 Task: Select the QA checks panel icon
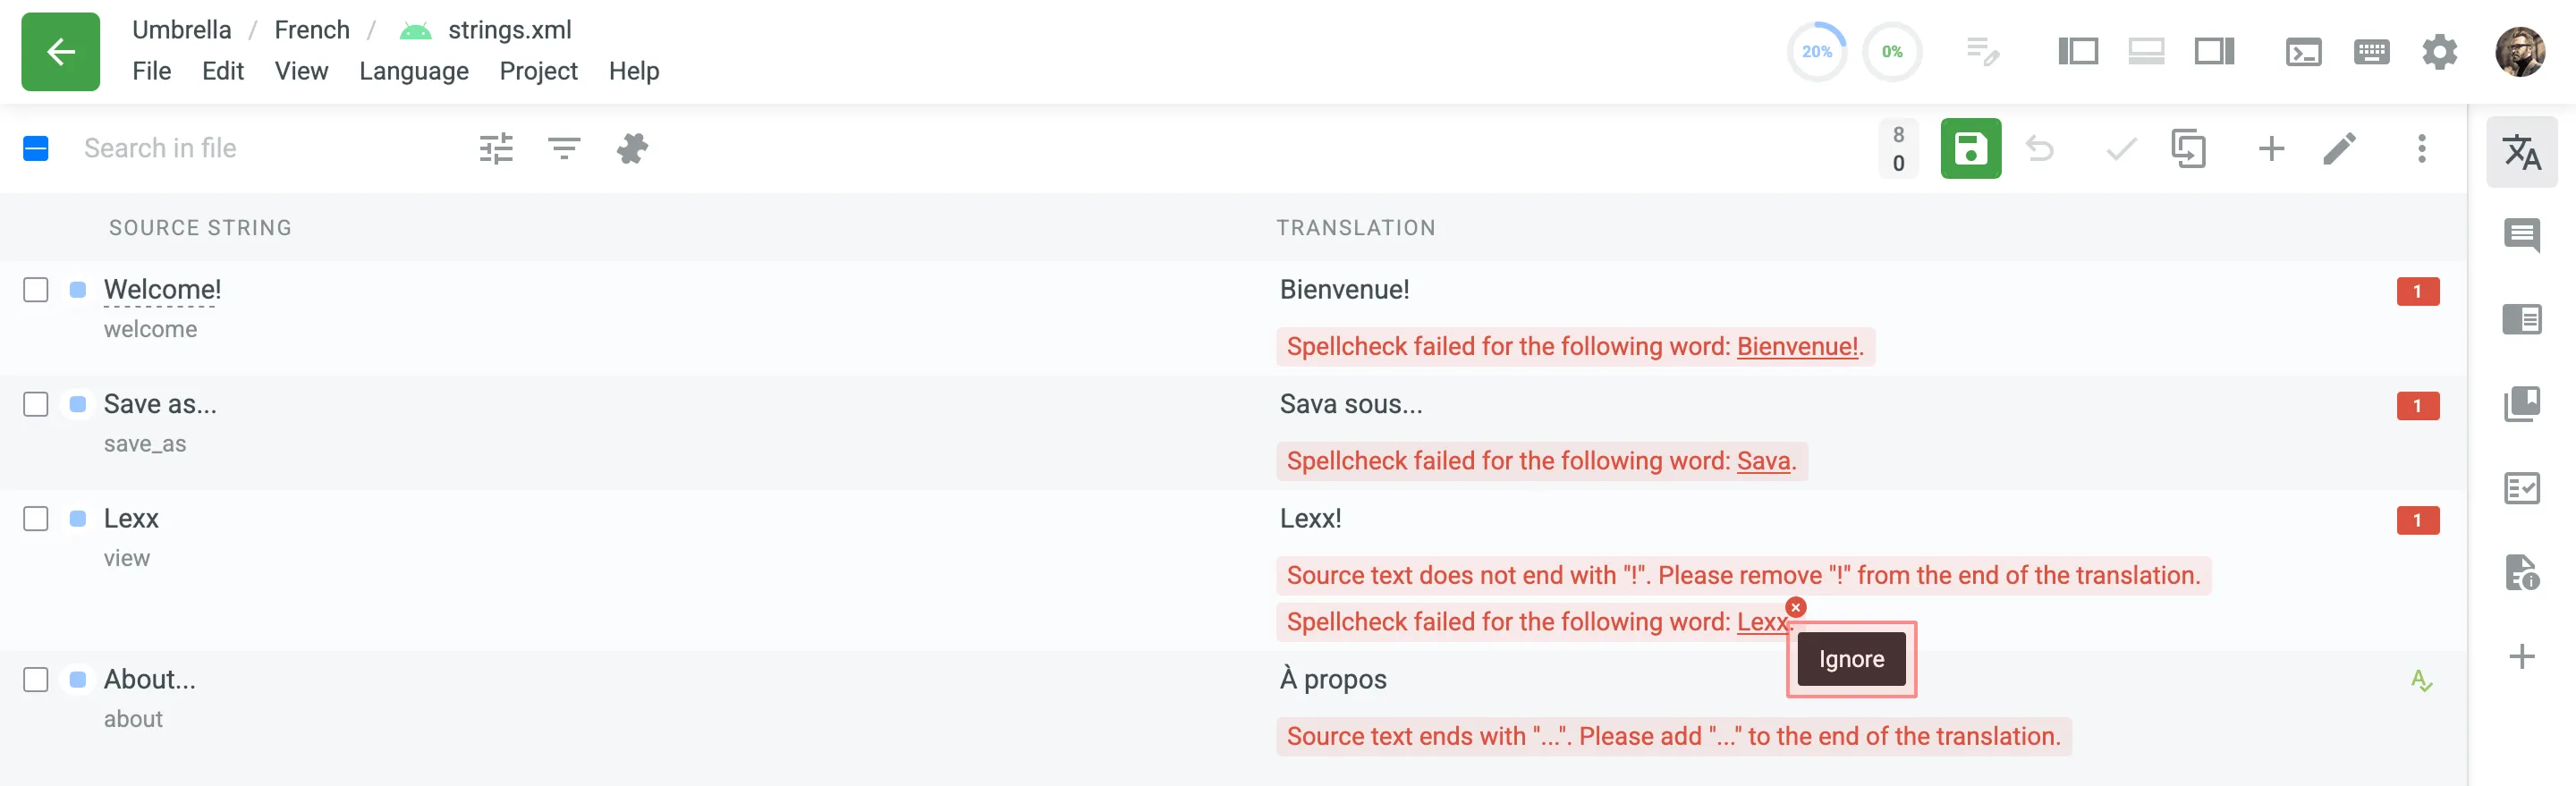click(x=2523, y=488)
